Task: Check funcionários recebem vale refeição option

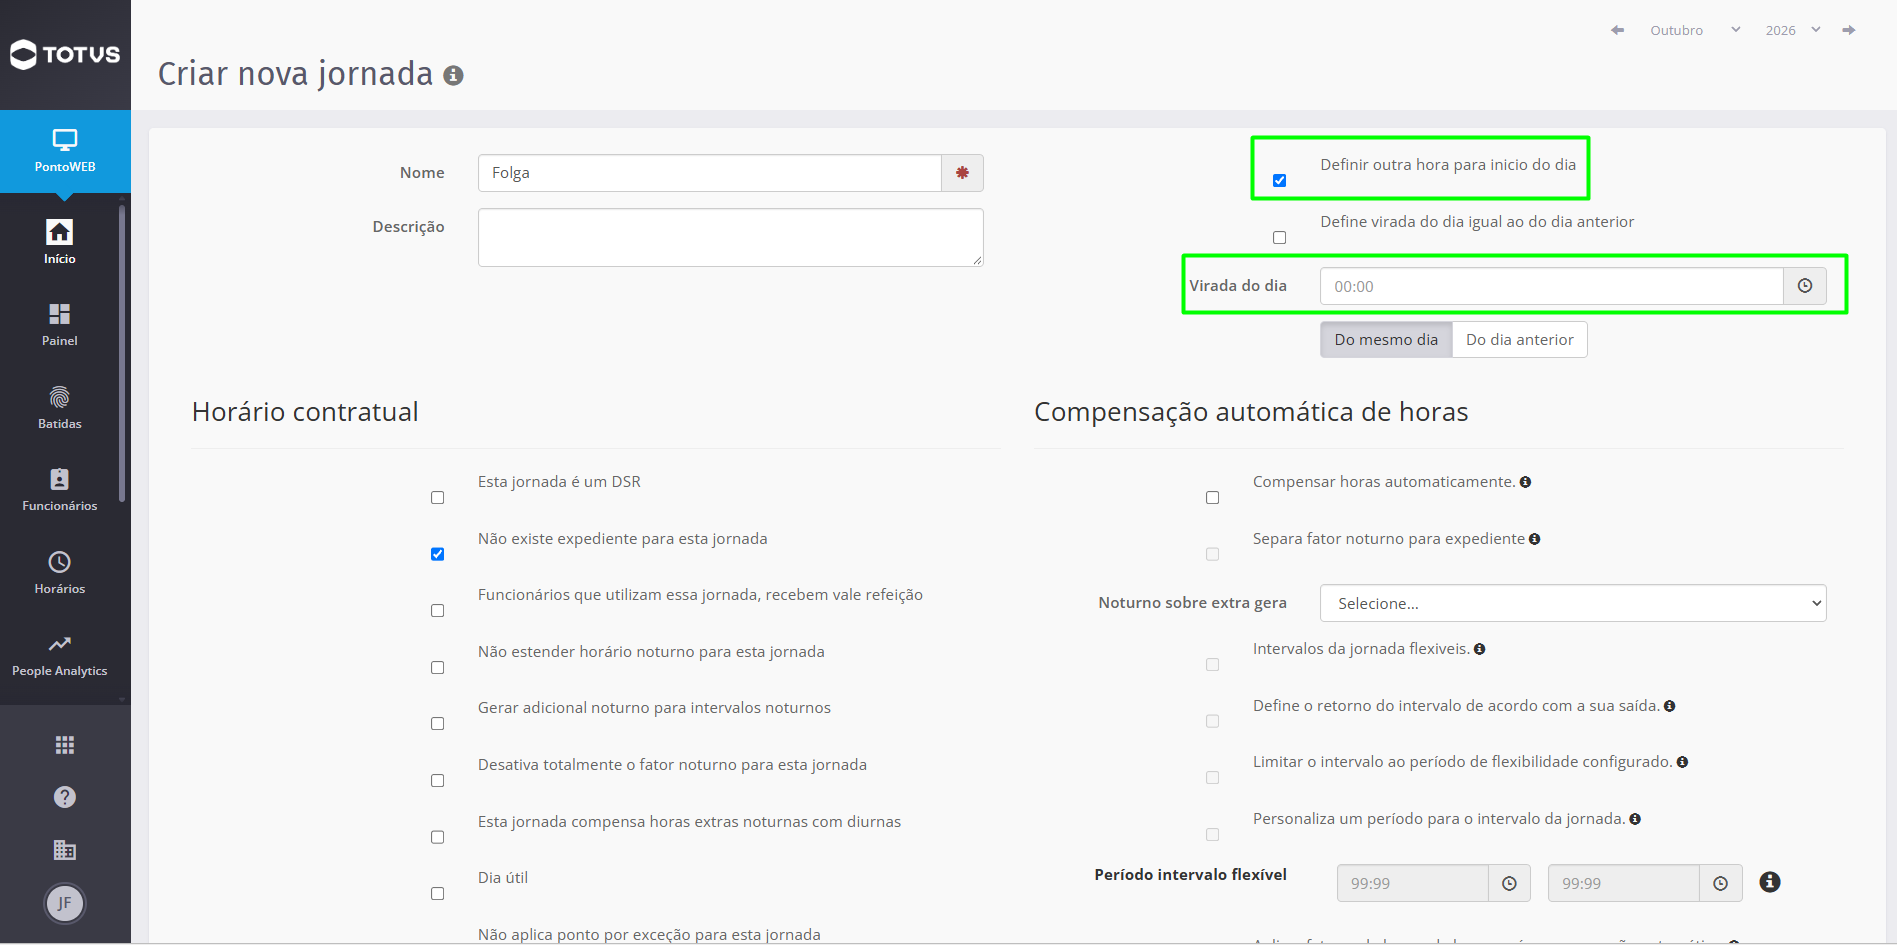Action: (437, 611)
